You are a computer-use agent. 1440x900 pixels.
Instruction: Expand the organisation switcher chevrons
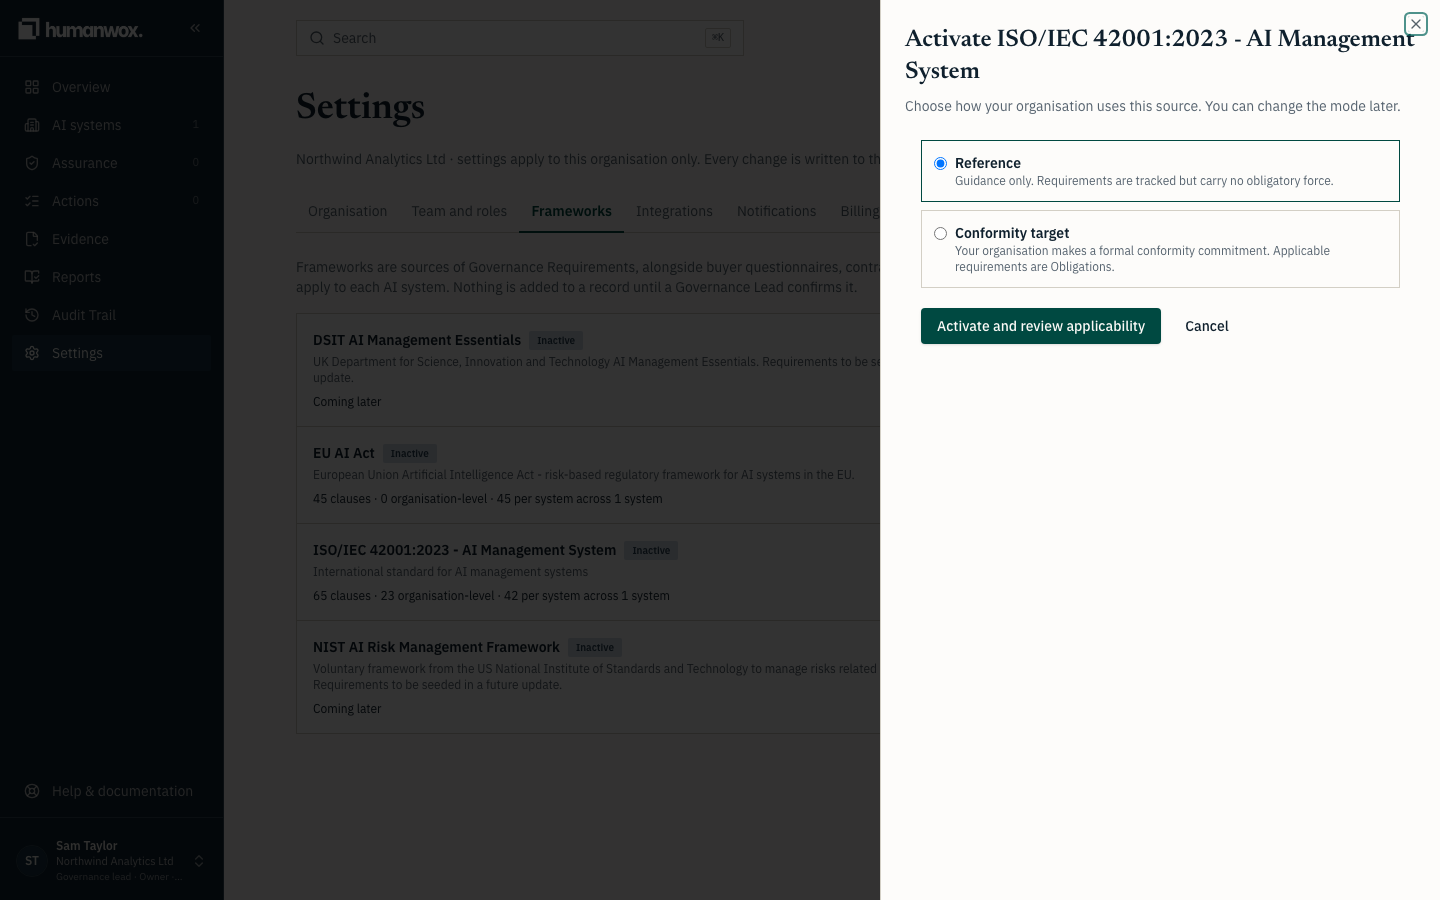coord(199,861)
